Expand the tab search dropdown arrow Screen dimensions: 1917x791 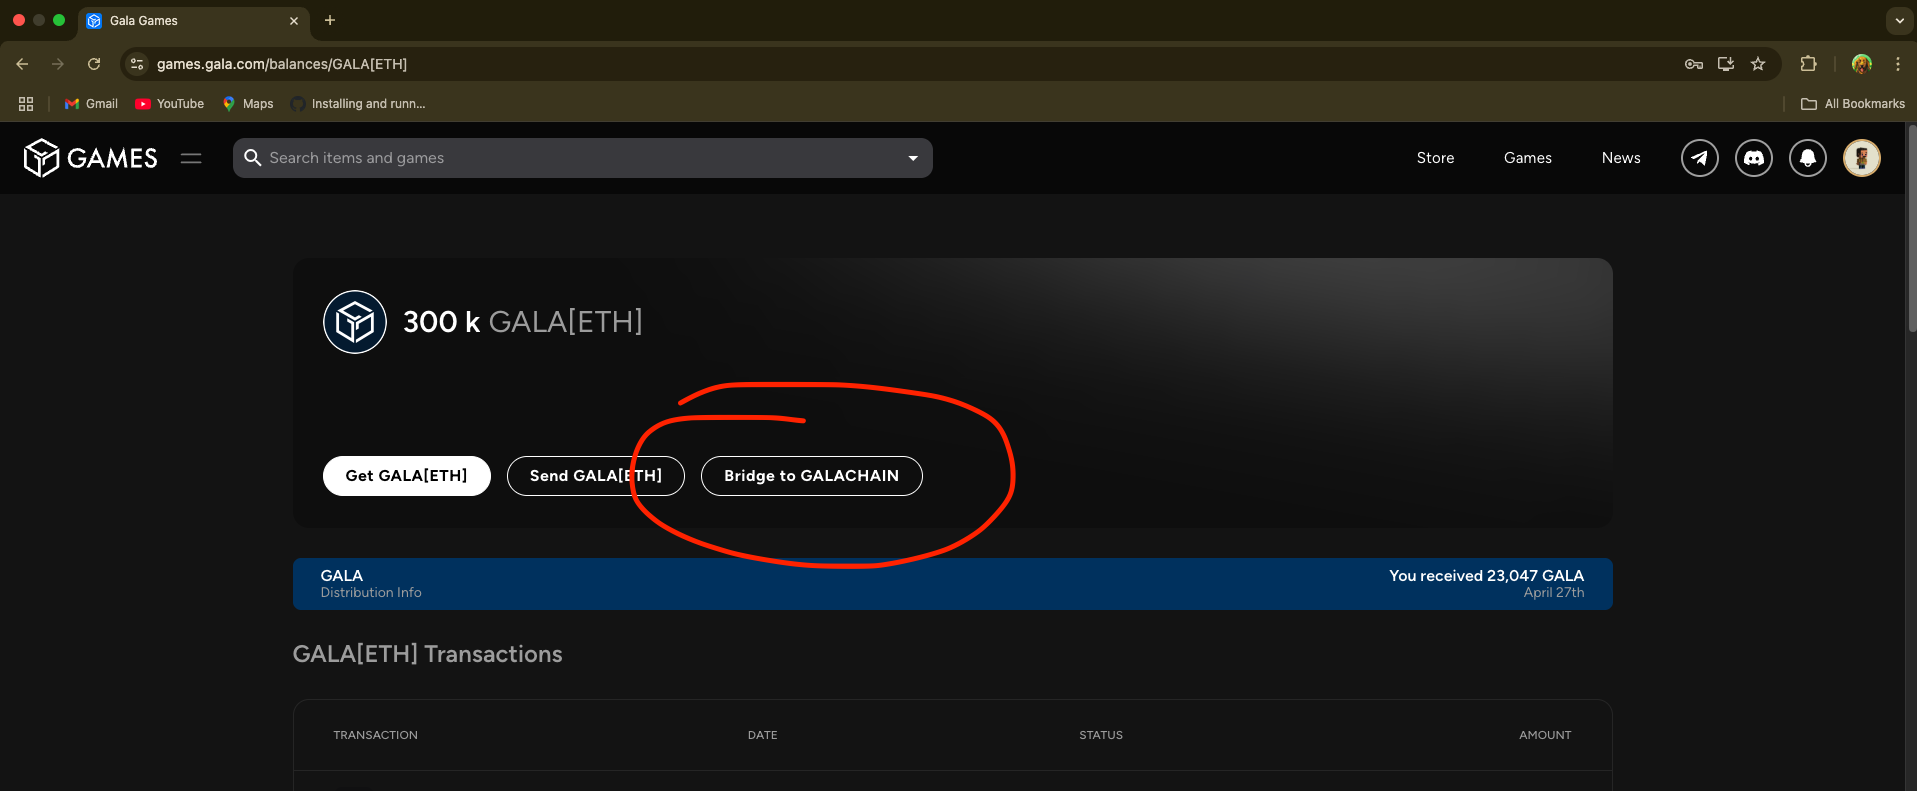point(1899,20)
